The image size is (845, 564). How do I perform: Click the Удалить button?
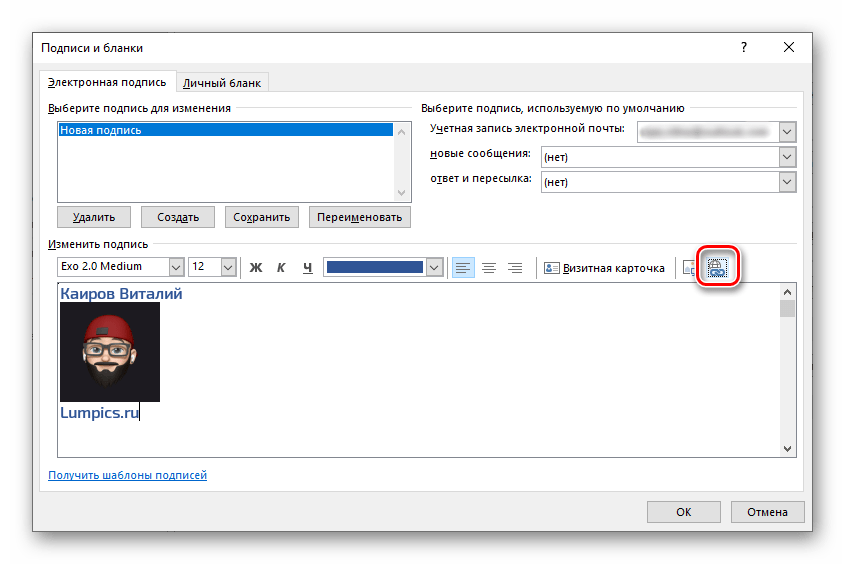(94, 217)
